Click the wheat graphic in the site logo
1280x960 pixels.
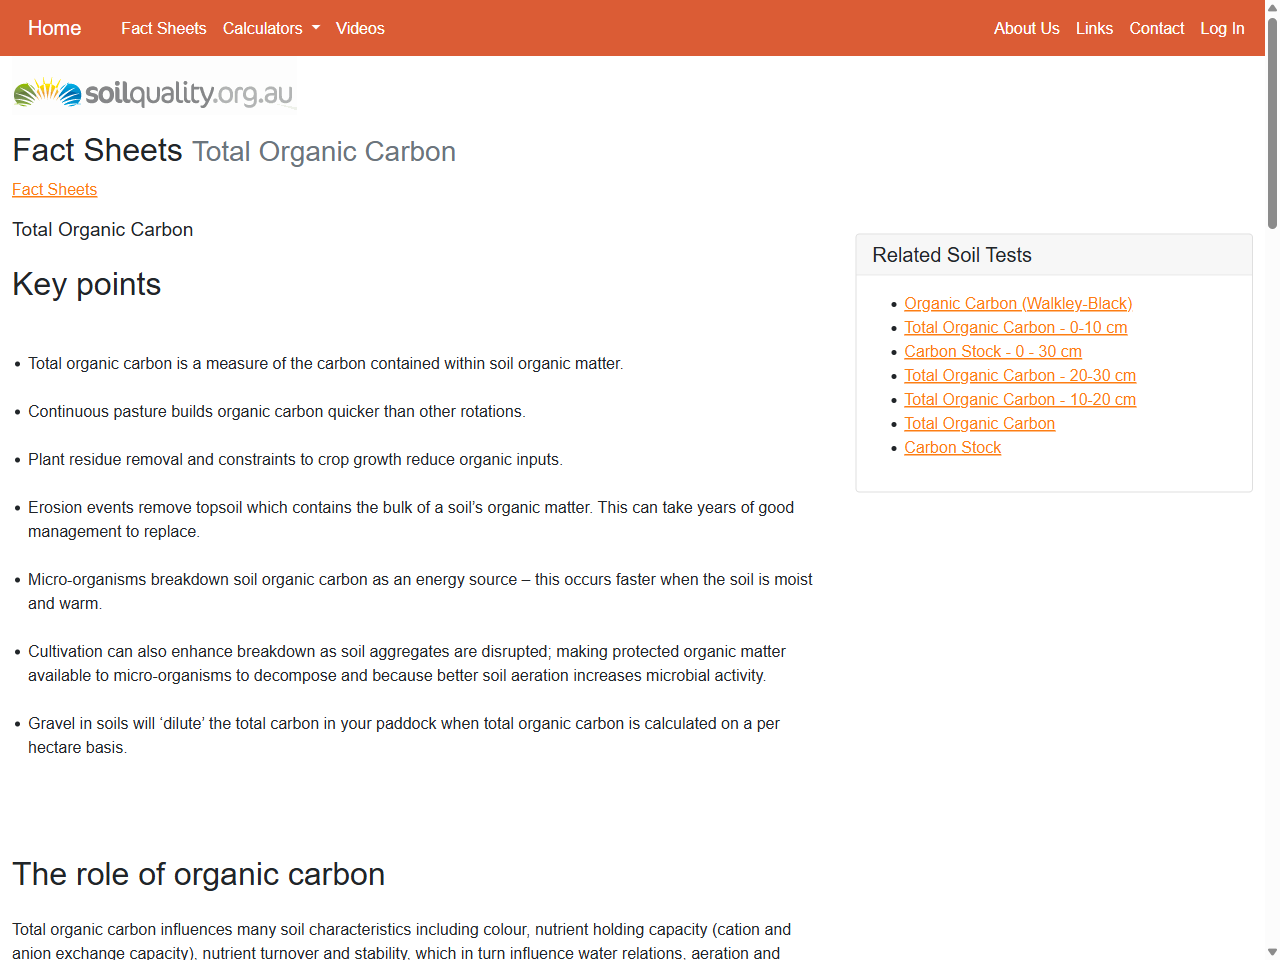point(44,91)
